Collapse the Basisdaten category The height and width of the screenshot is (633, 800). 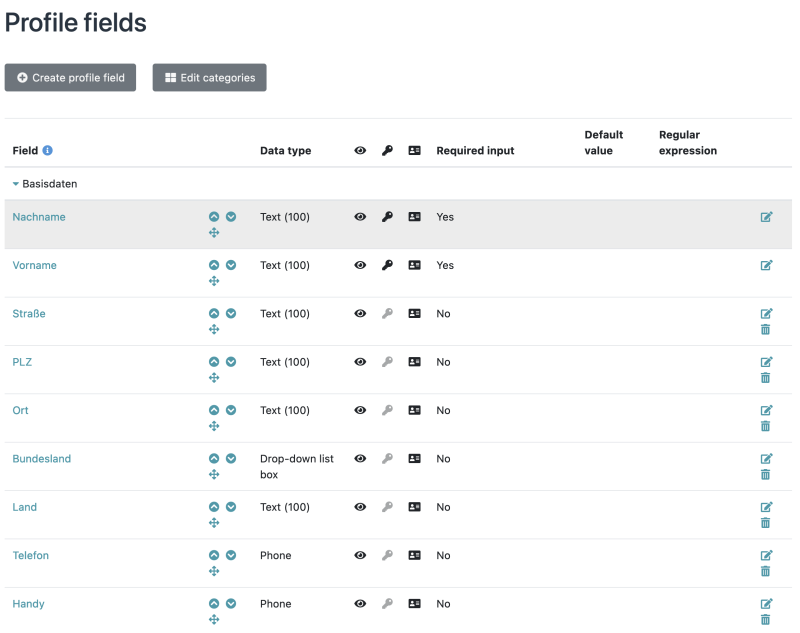[14, 184]
